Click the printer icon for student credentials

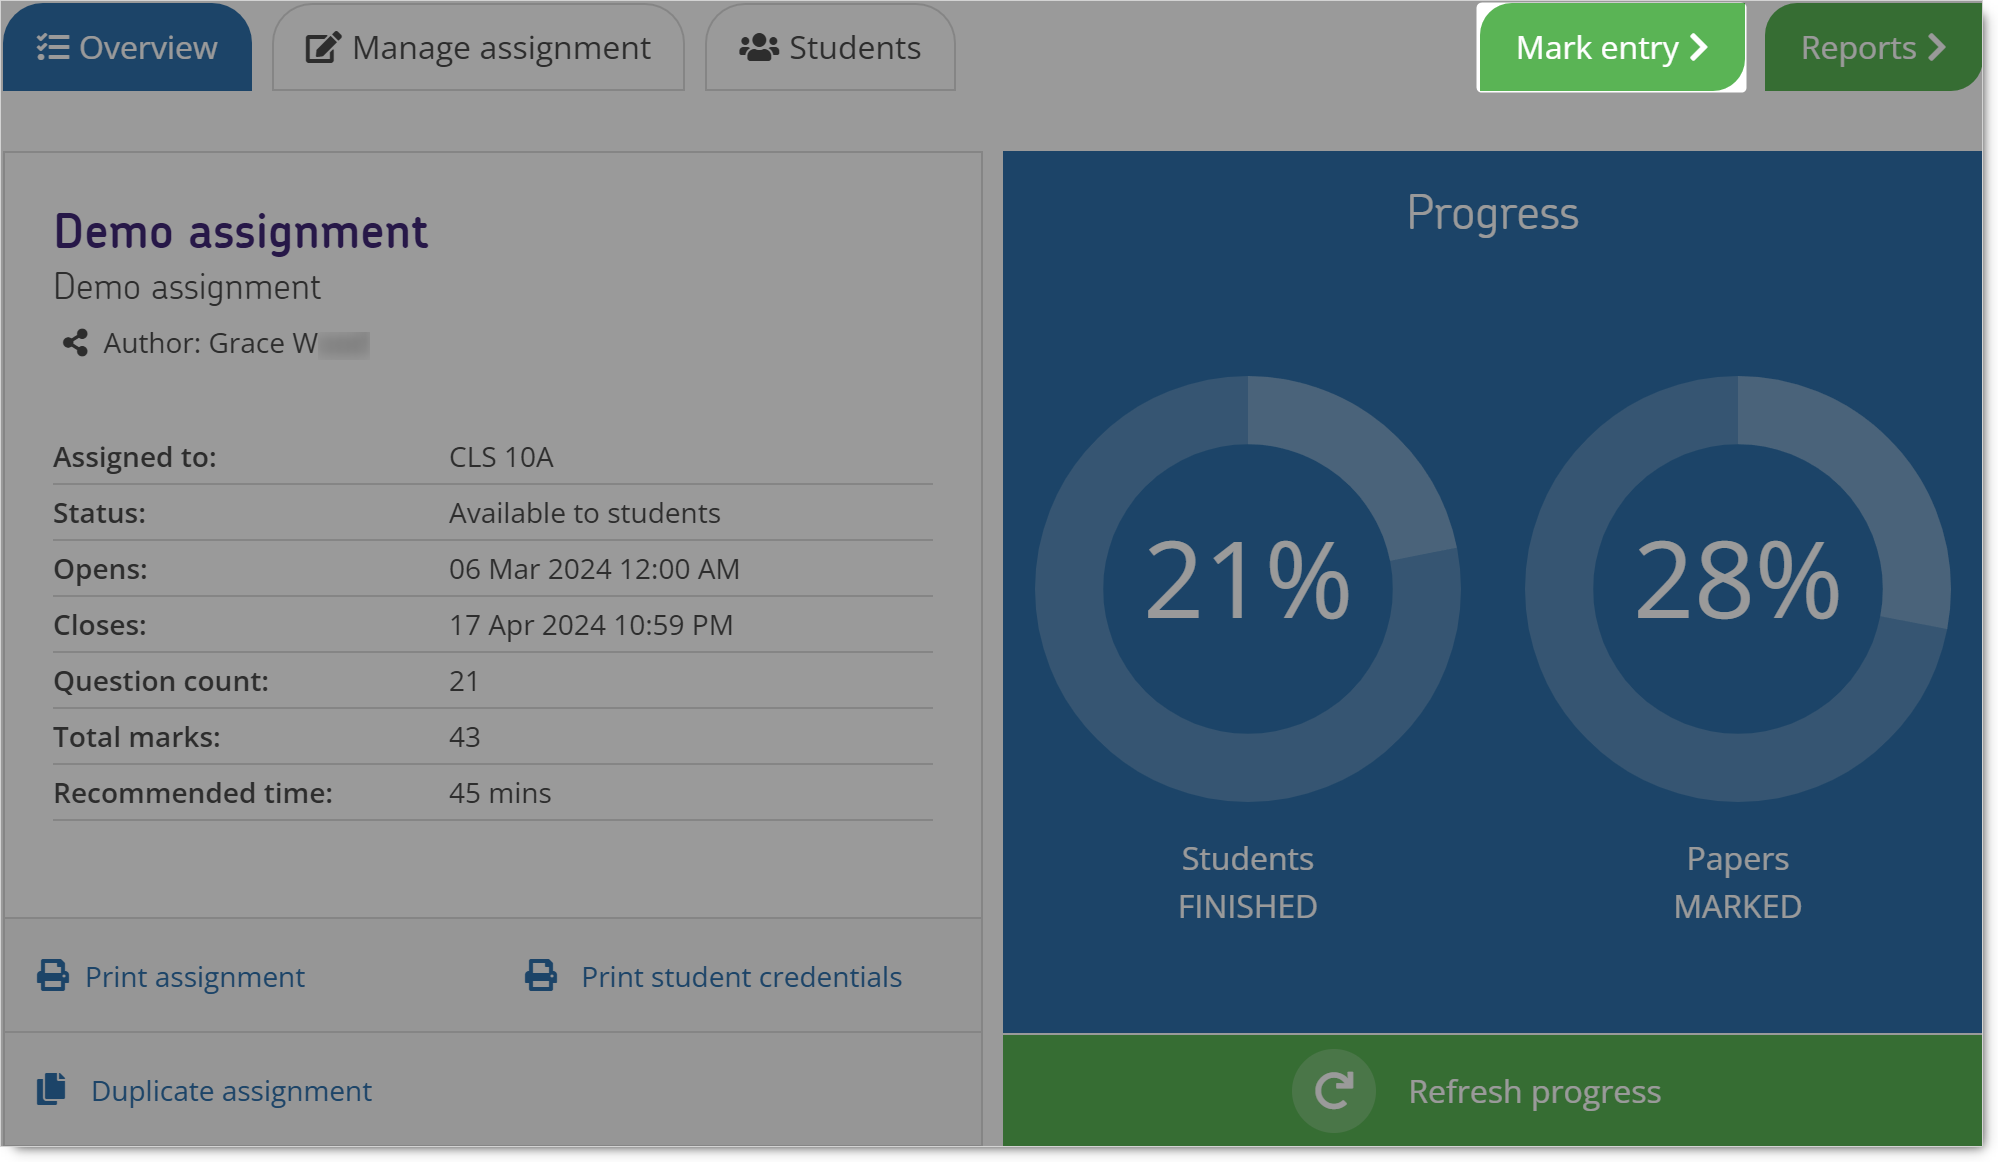[541, 976]
